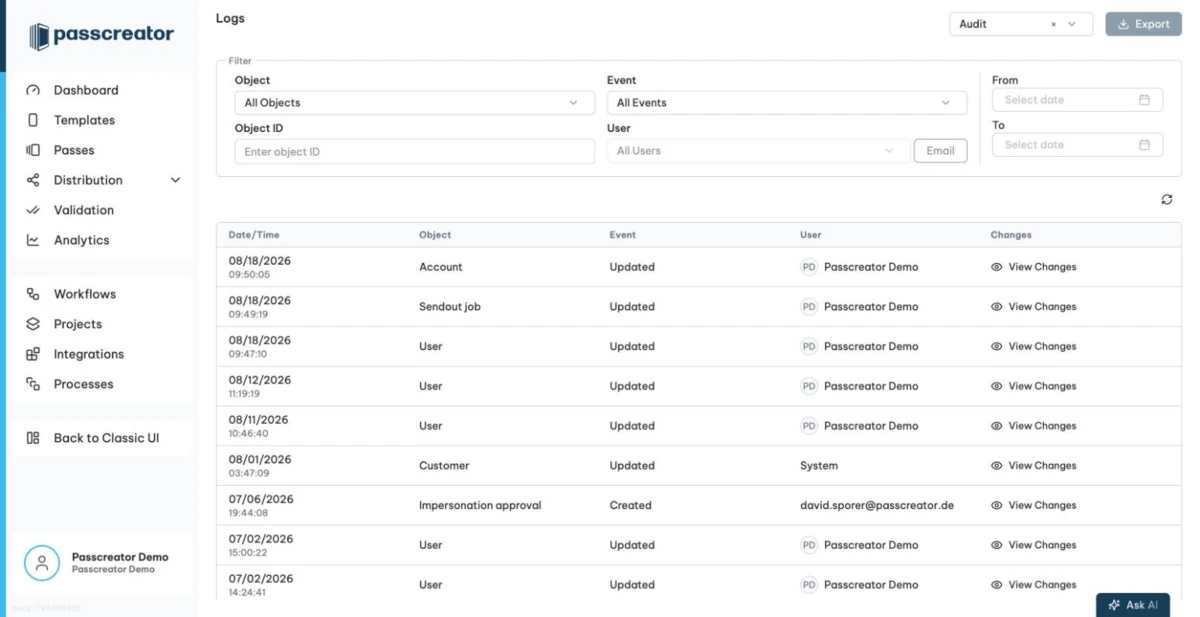
Task: Expand the Distribution submenu chevron
Action: [x=176, y=180]
